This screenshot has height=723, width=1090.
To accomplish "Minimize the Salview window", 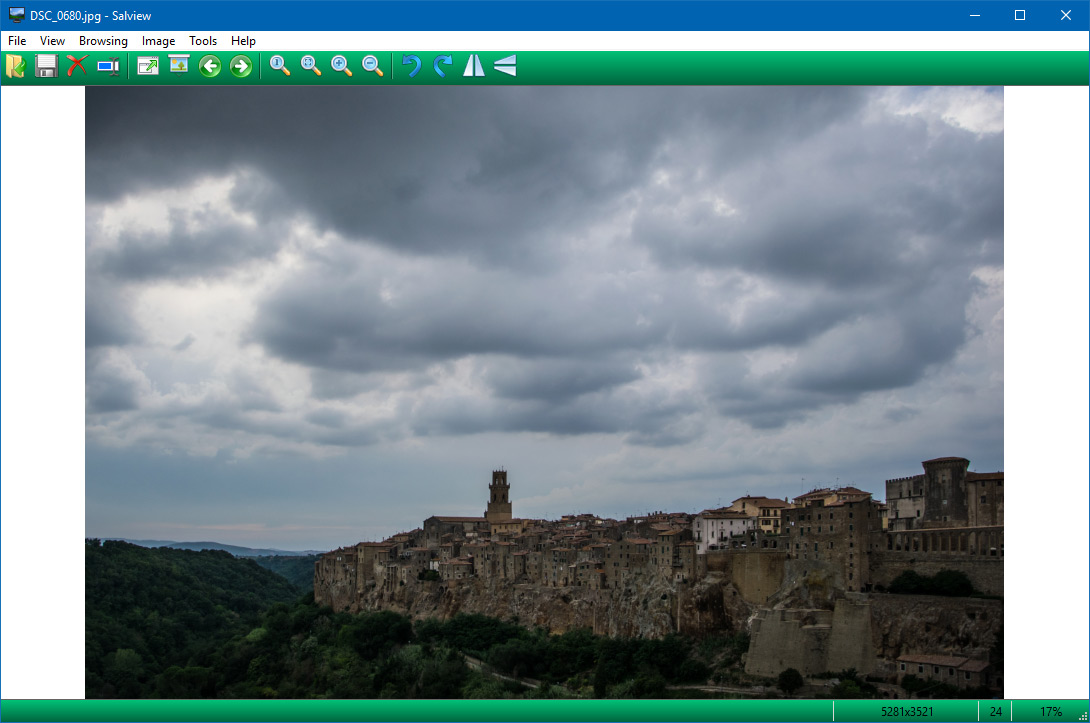I will (975, 15).
